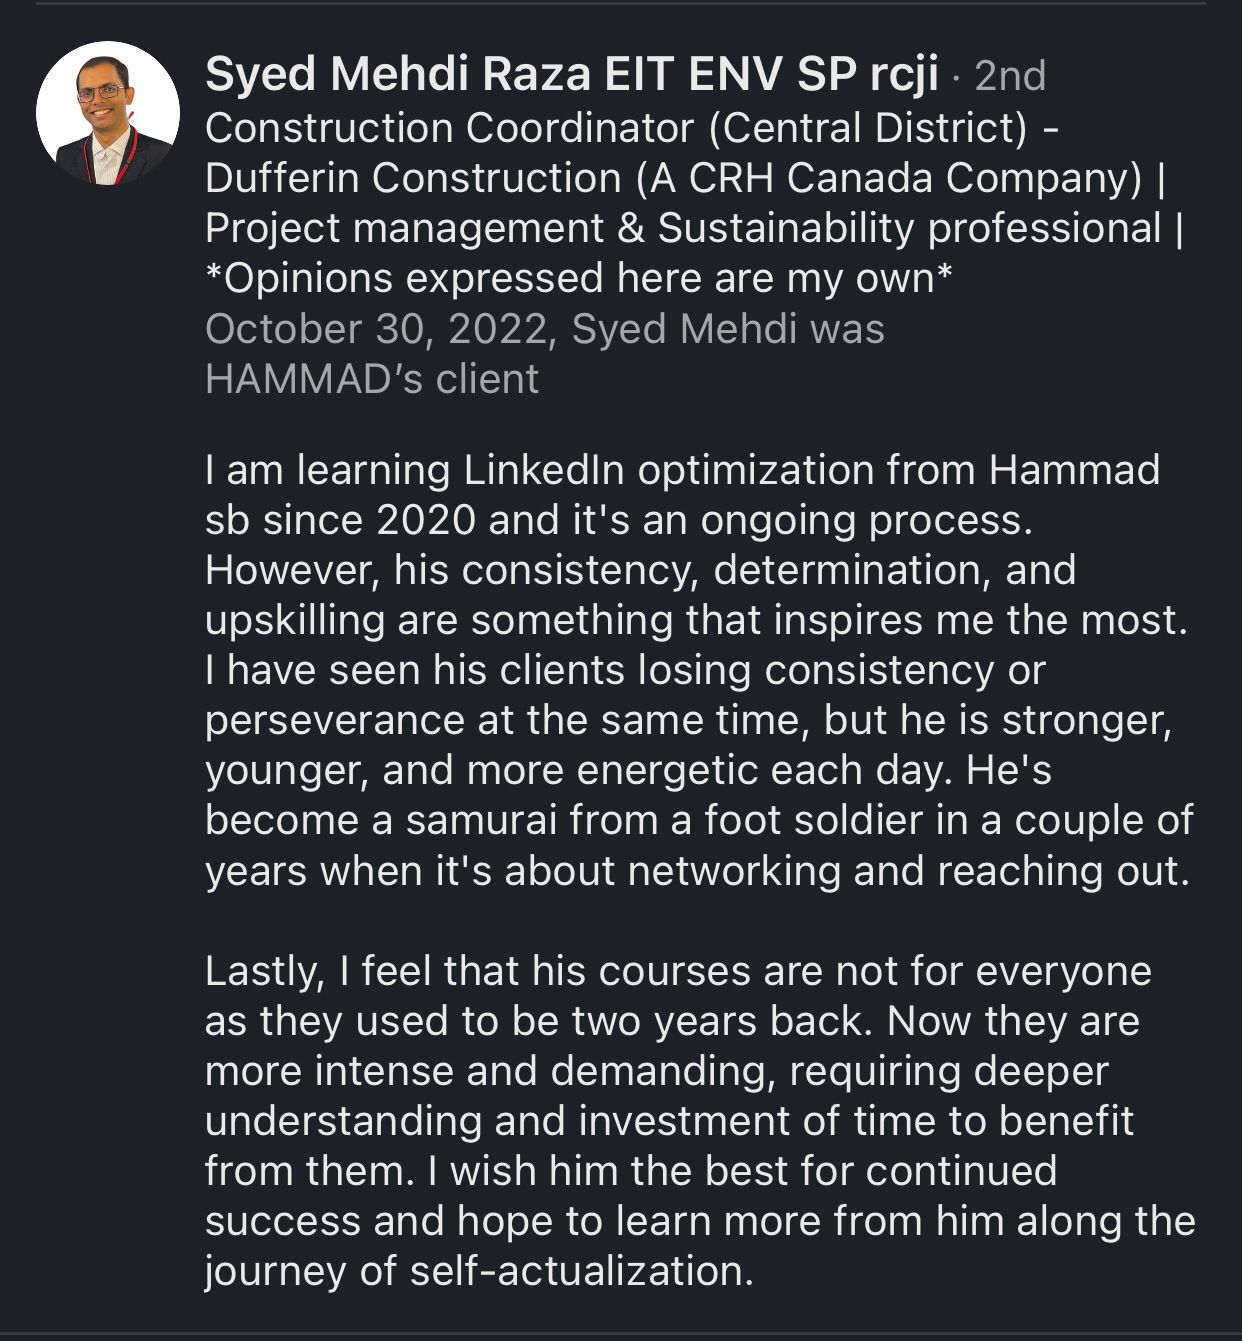The height and width of the screenshot is (1341, 1242).
Task: Click the Project management & Sustainability professional line
Action: tap(694, 228)
